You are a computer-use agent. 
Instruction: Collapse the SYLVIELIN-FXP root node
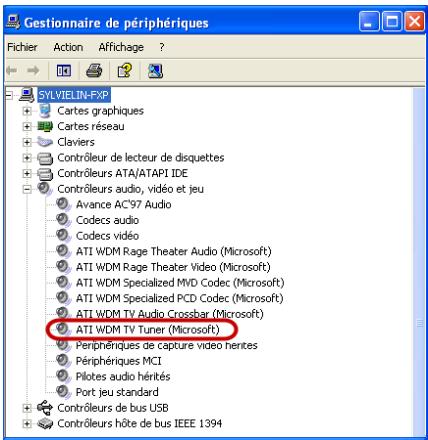(9, 95)
